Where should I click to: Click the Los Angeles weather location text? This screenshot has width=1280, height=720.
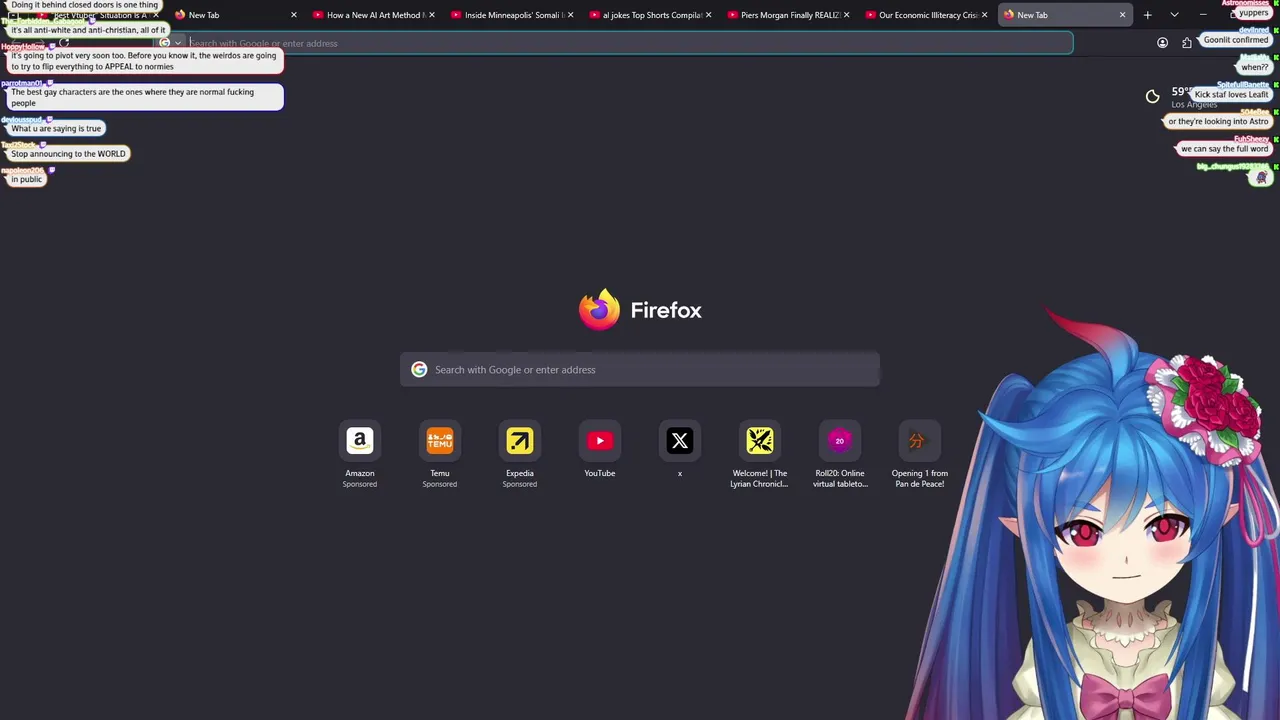[x=1194, y=105]
